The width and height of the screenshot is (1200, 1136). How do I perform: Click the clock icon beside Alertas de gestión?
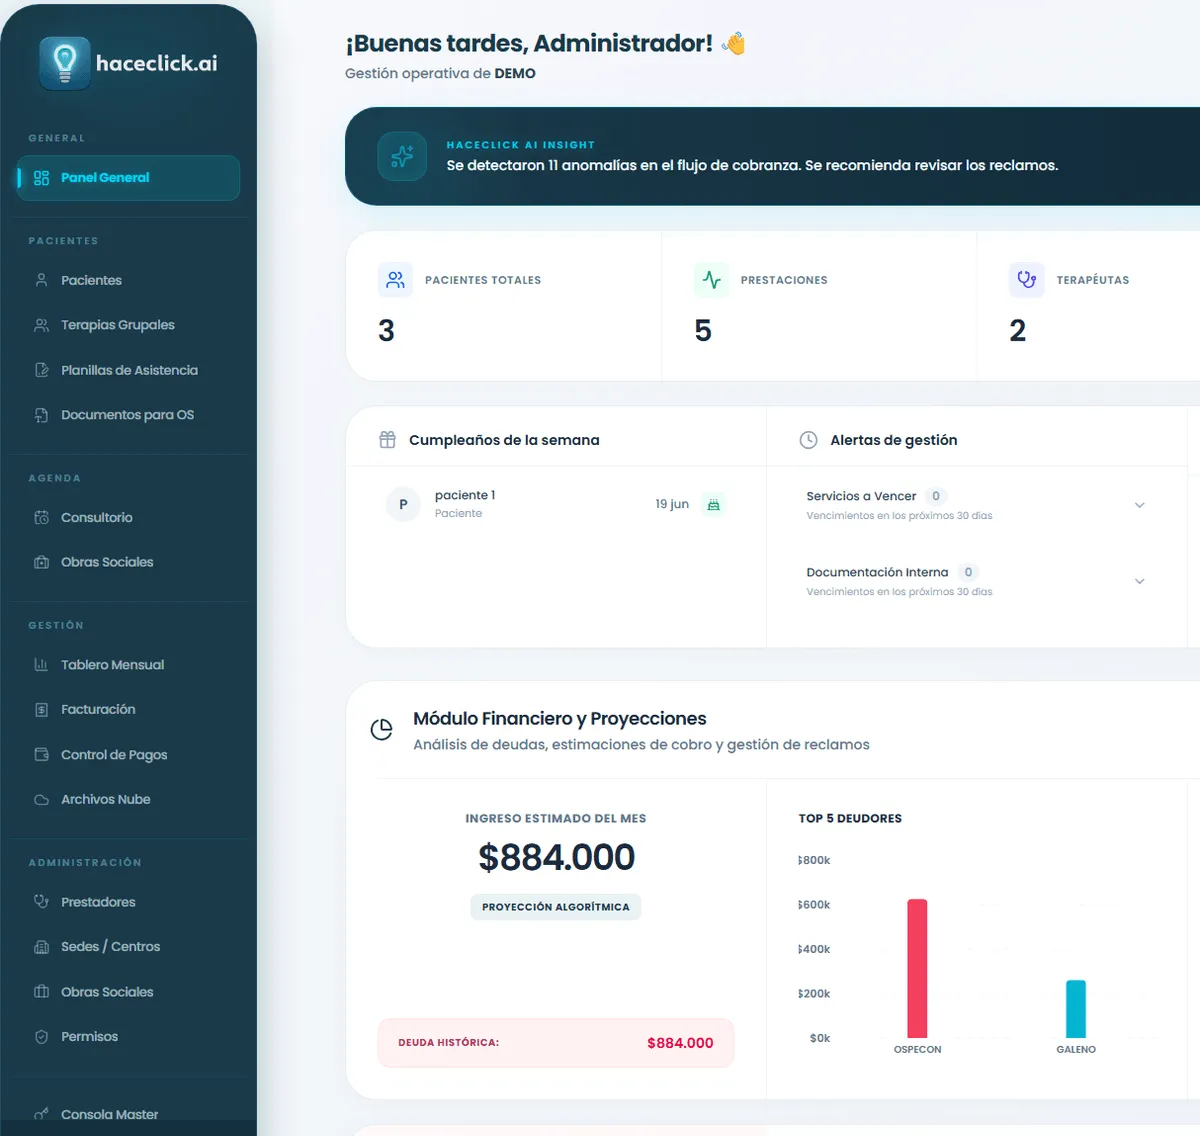808,440
